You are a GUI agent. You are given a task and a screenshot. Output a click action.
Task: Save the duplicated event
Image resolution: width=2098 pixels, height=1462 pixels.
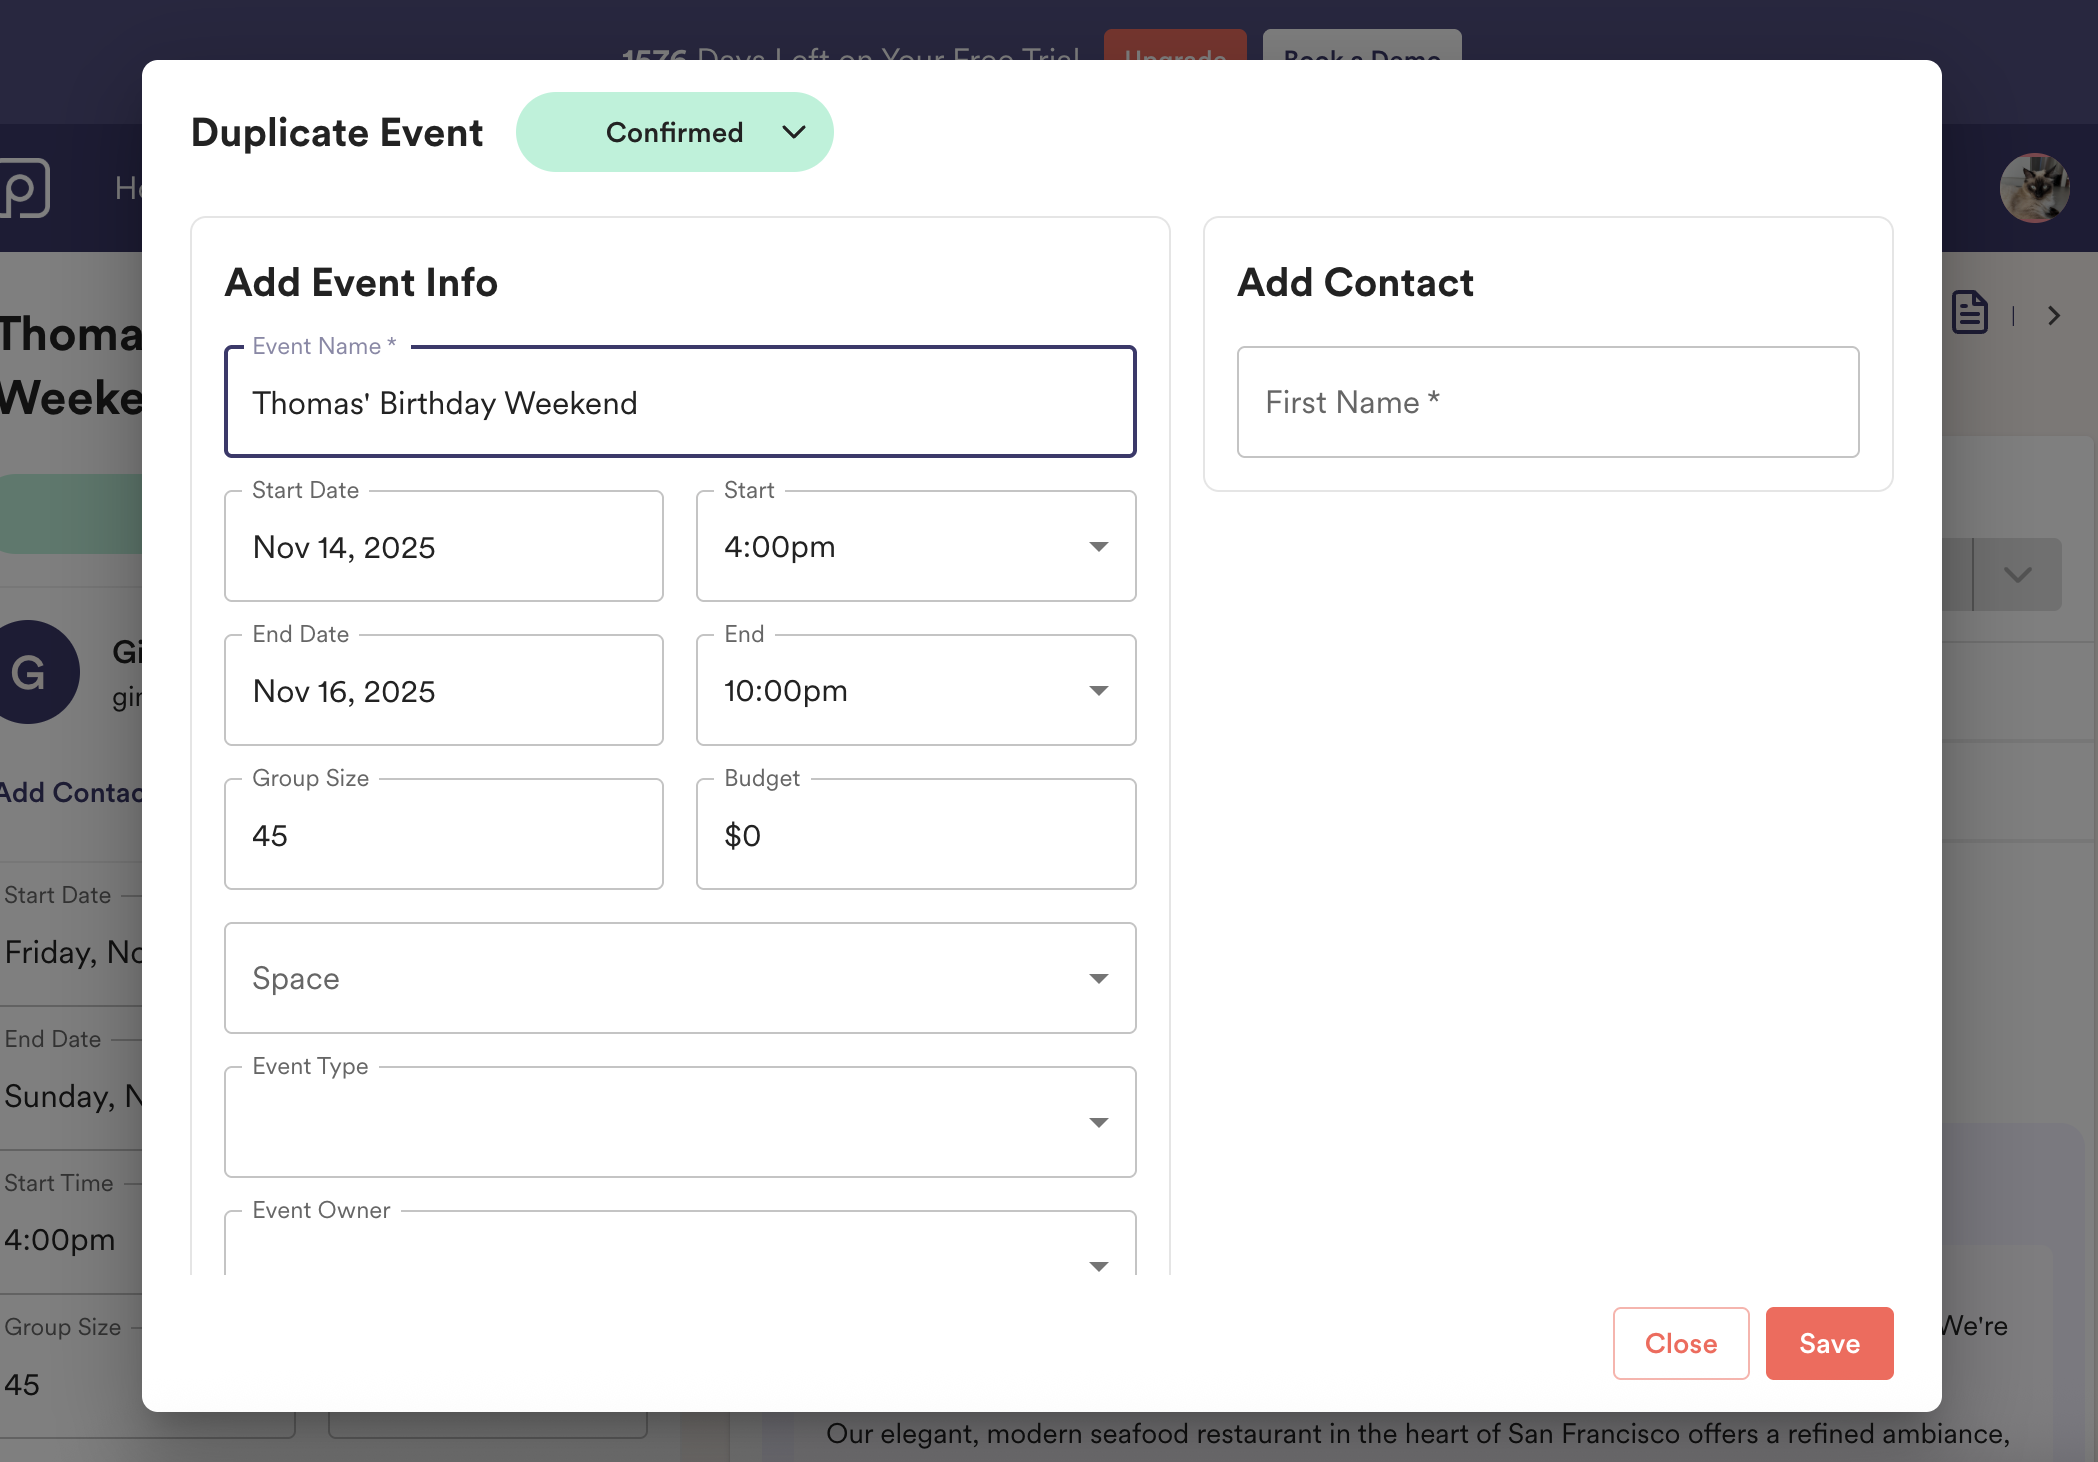point(1829,1343)
